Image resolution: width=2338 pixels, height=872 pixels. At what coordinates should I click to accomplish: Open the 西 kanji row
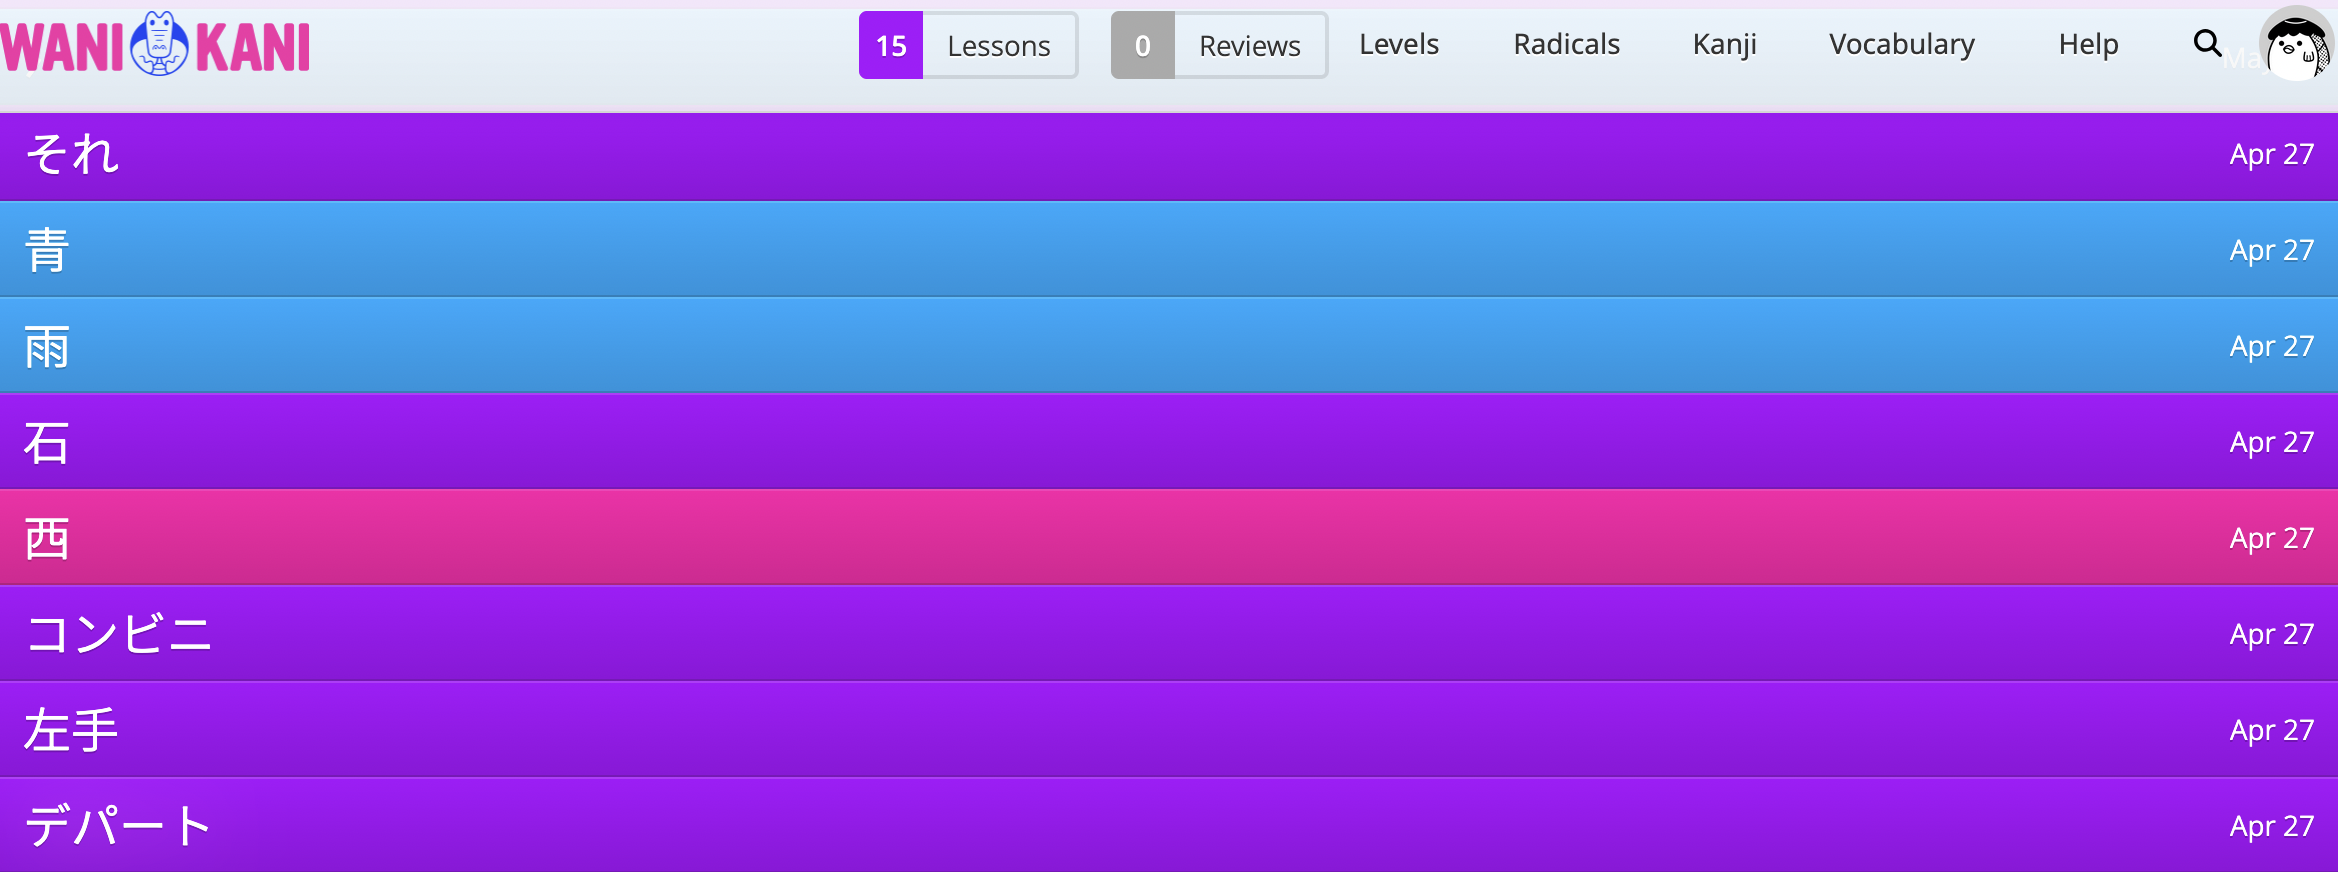click(x=1169, y=537)
